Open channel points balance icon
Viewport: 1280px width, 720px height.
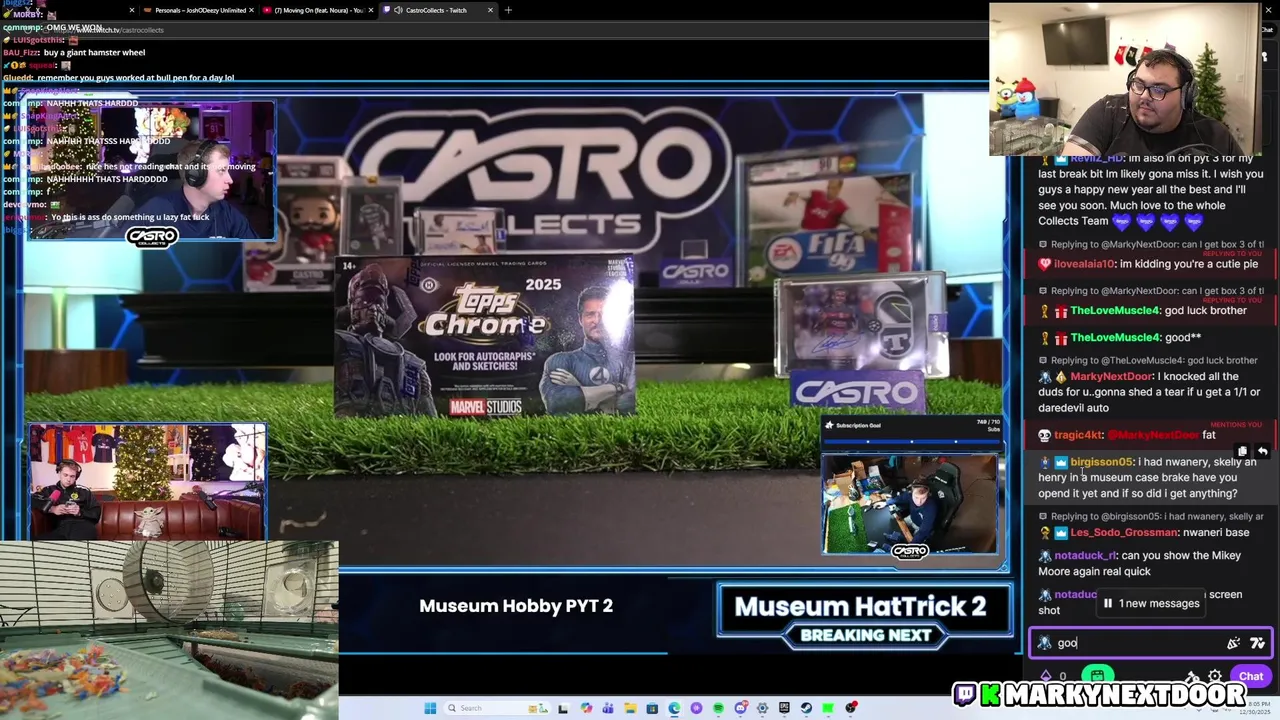[x=1046, y=676]
